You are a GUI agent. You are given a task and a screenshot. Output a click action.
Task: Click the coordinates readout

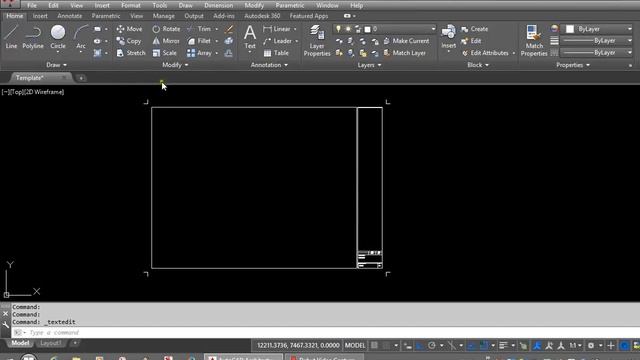(x=298, y=345)
